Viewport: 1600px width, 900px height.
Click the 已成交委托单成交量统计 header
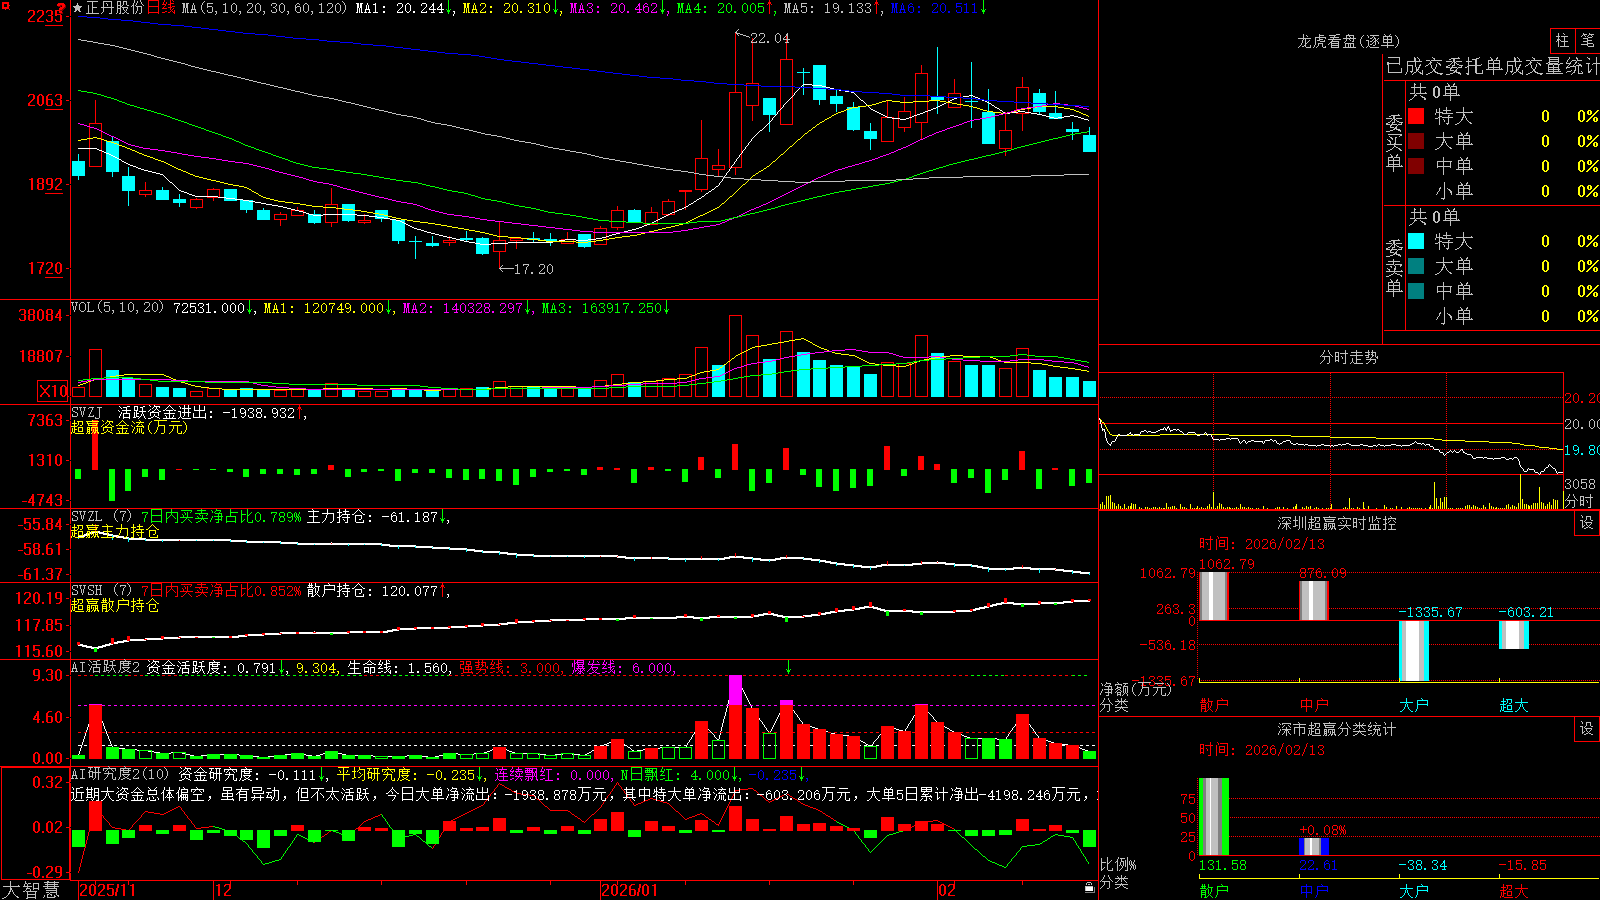coord(1492,67)
